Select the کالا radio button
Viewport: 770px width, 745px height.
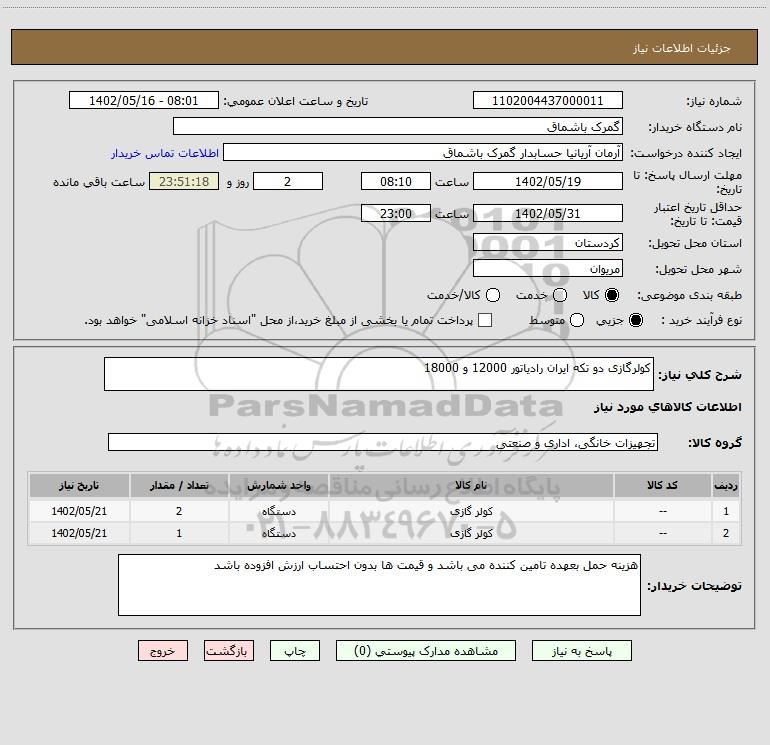click(612, 295)
